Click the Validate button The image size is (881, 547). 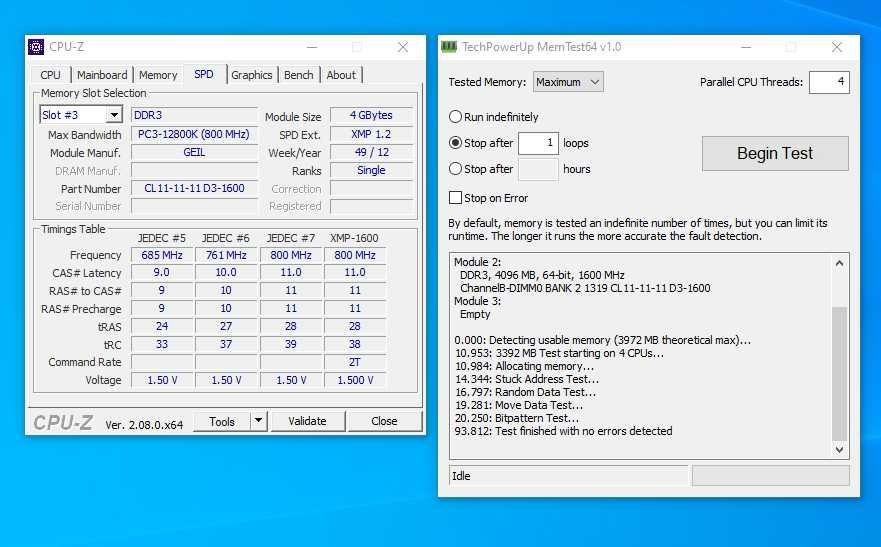pyautogui.click(x=307, y=421)
